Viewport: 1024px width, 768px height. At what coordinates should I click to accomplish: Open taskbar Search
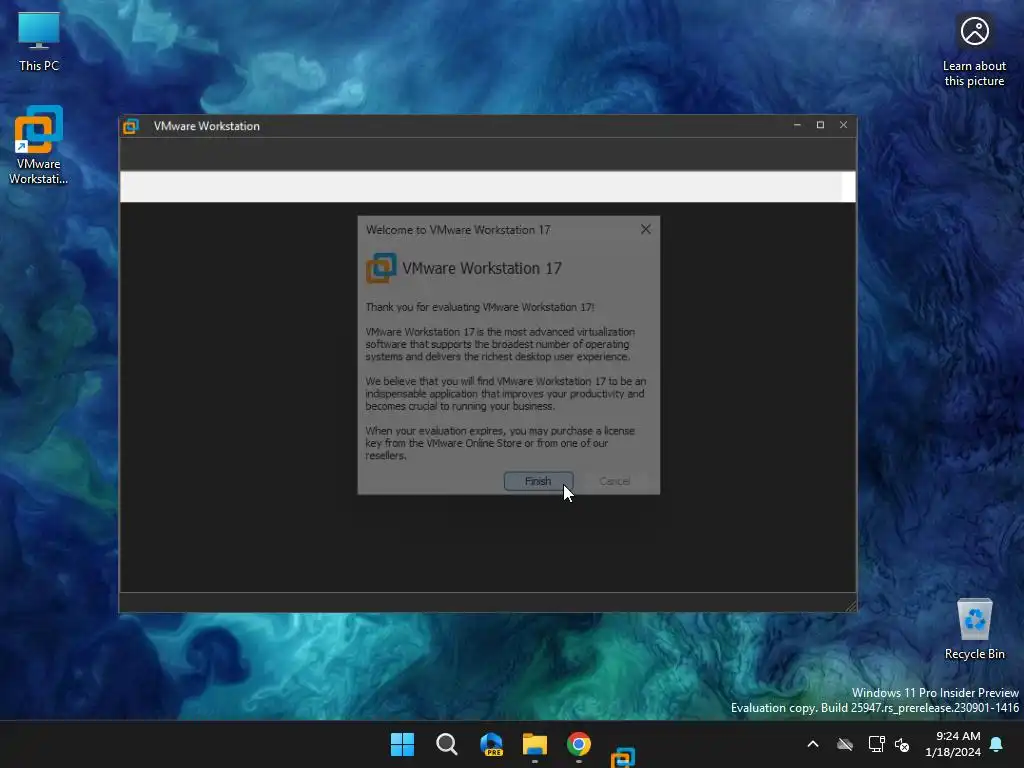tap(447, 744)
